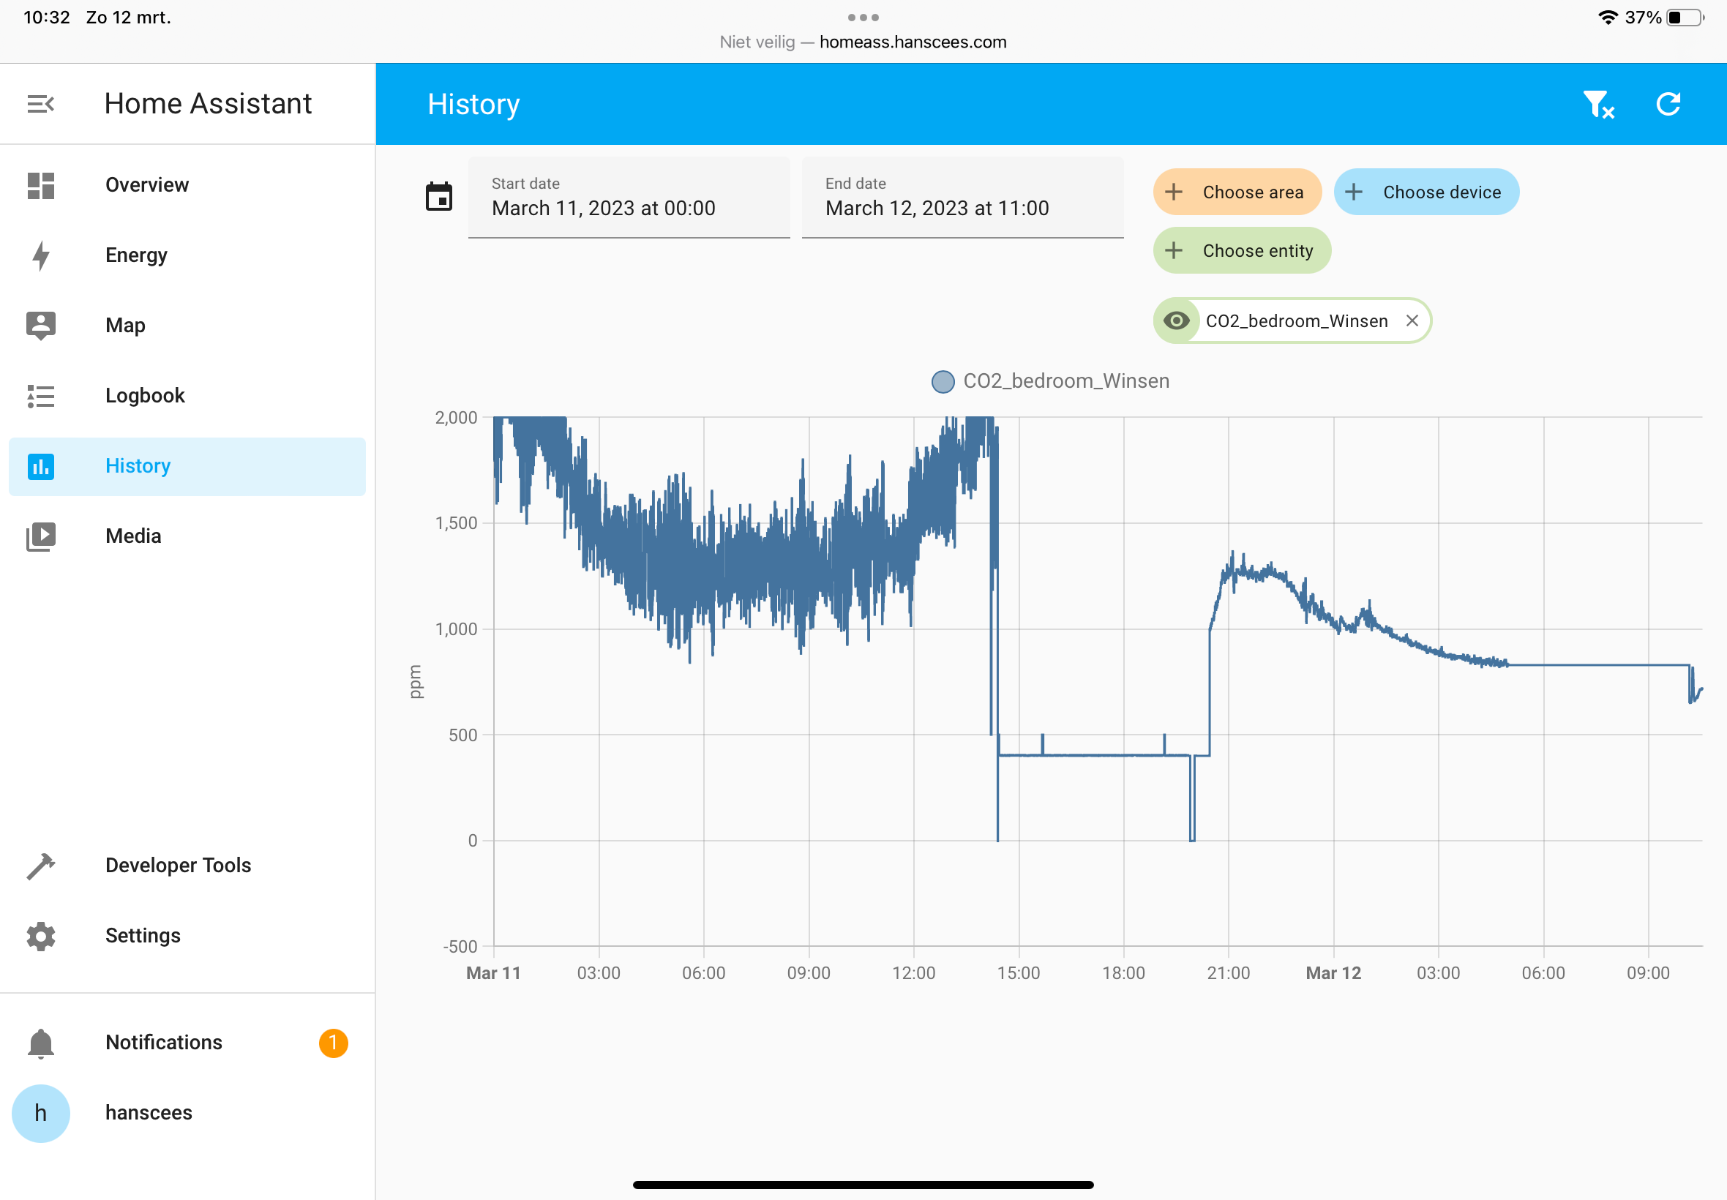Click the End date field
This screenshot has width=1727, height=1200.
(x=962, y=198)
